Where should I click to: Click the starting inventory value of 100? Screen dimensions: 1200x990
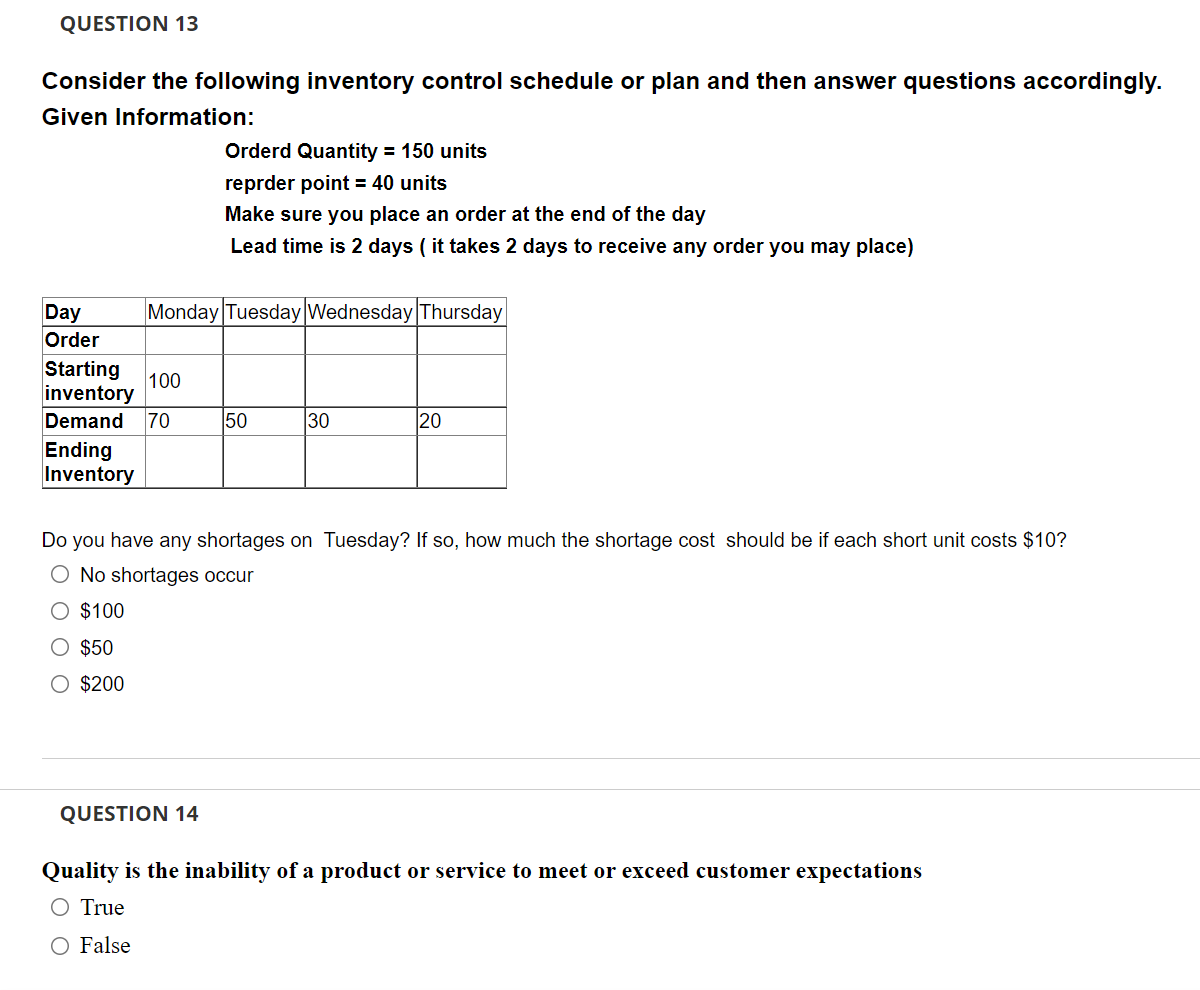click(162, 381)
